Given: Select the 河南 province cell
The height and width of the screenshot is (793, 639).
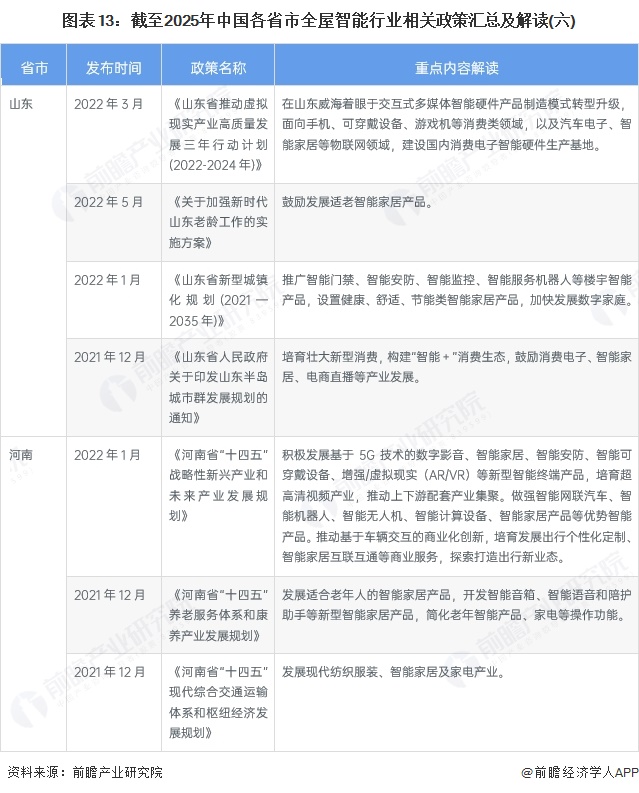Looking at the screenshot, I should pos(21,454).
